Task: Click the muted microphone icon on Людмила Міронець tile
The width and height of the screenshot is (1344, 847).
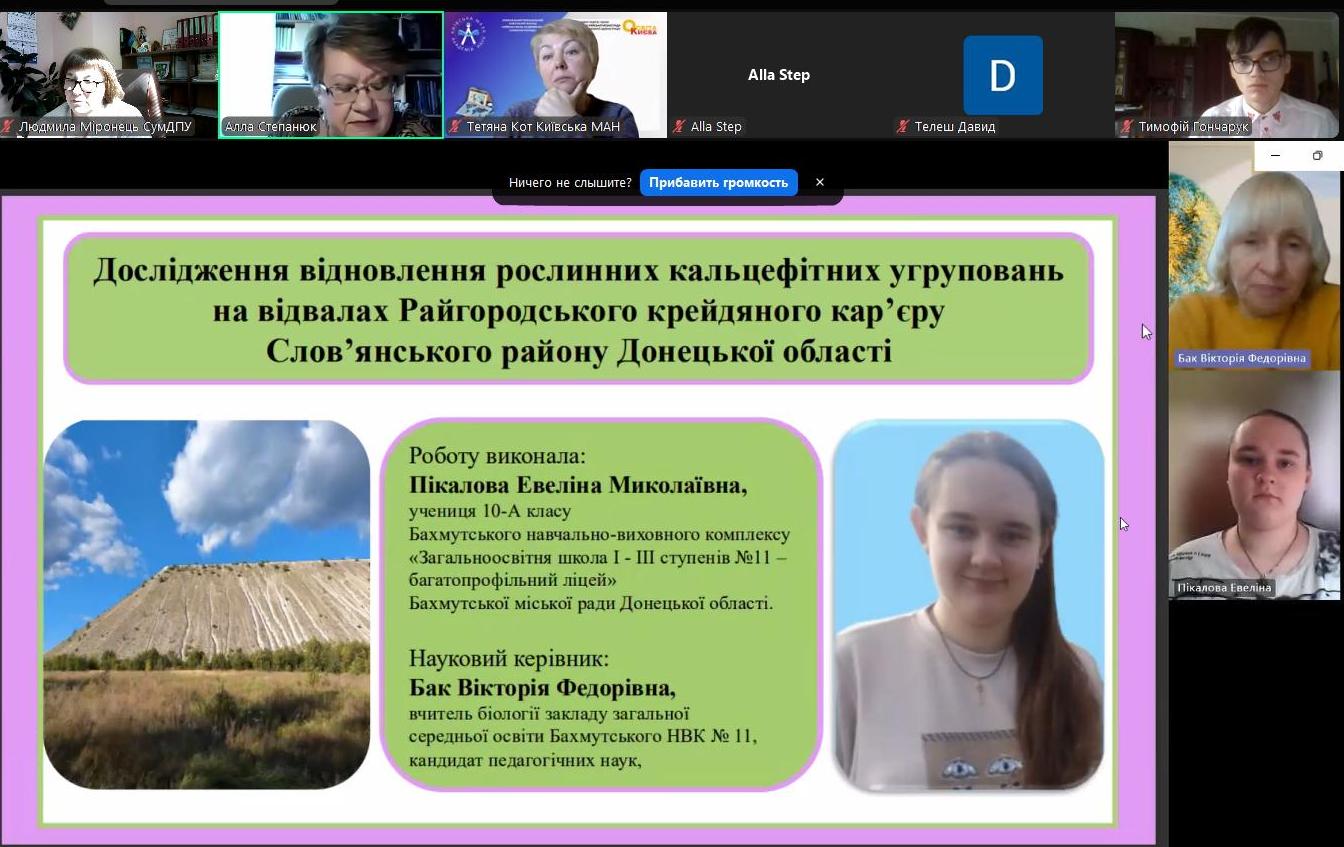Action: [x=8, y=126]
